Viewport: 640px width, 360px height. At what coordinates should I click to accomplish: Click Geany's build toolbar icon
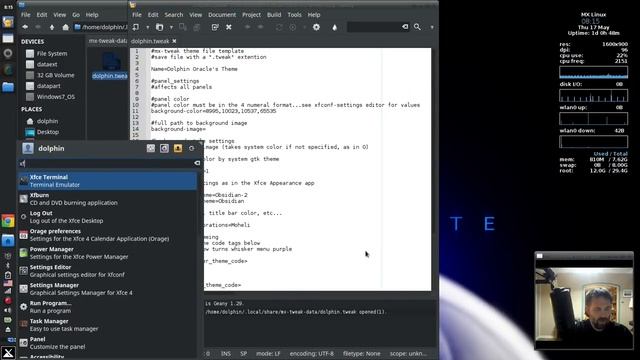tap(293, 27)
